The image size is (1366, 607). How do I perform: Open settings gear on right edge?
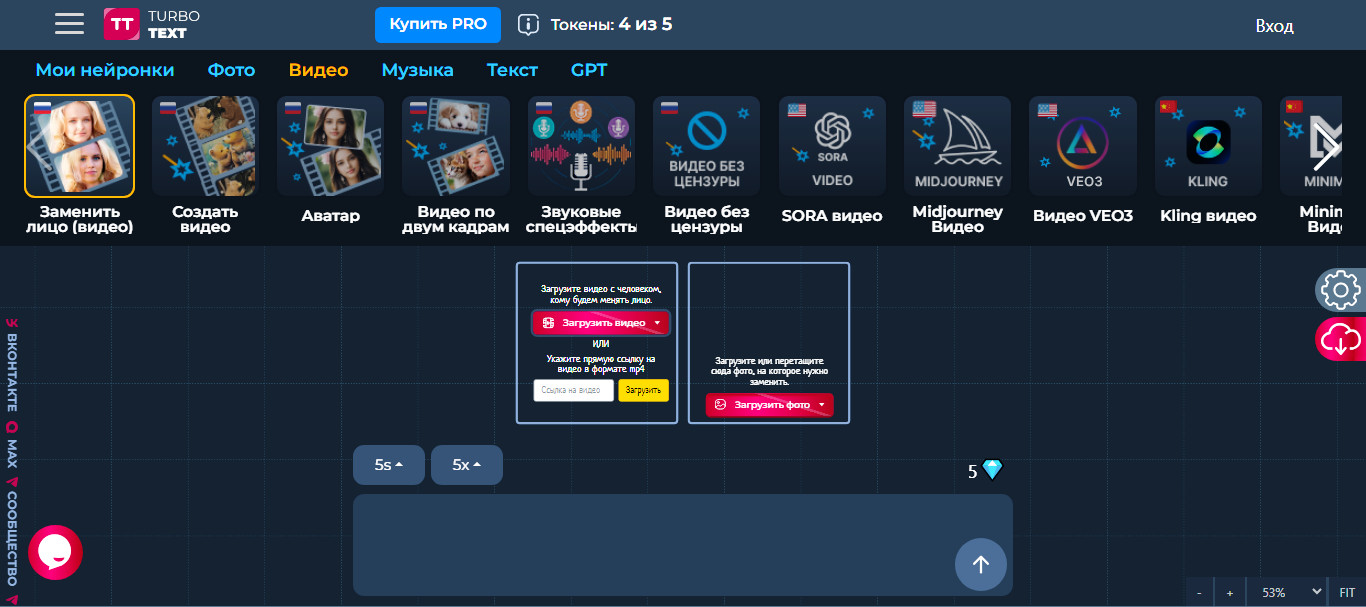point(1340,290)
